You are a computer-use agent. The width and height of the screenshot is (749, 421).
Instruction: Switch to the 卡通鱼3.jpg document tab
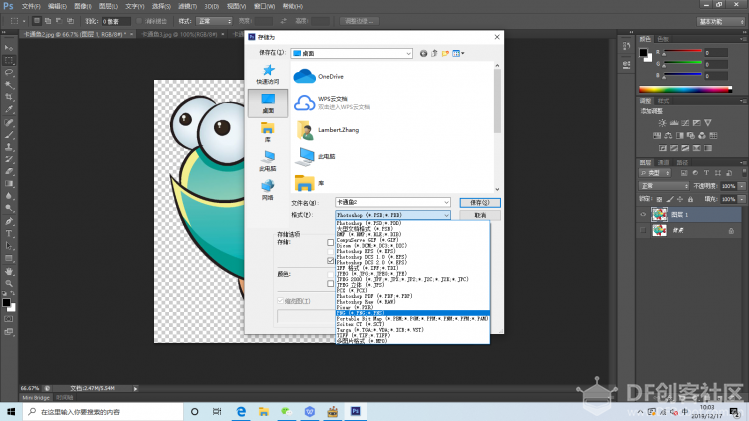click(x=180, y=34)
